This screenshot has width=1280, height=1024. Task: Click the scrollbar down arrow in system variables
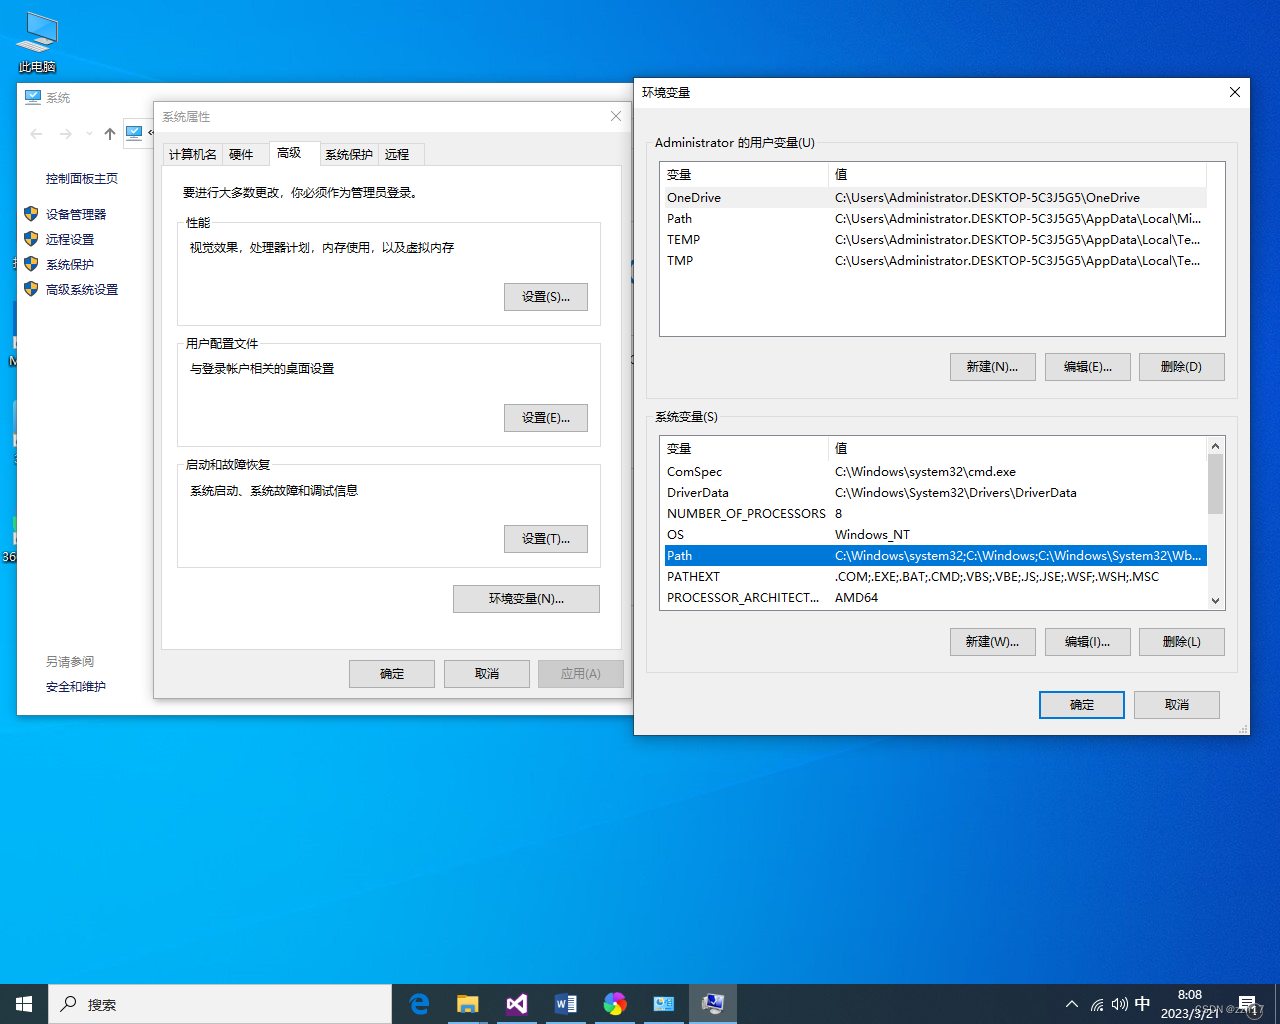point(1215,600)
